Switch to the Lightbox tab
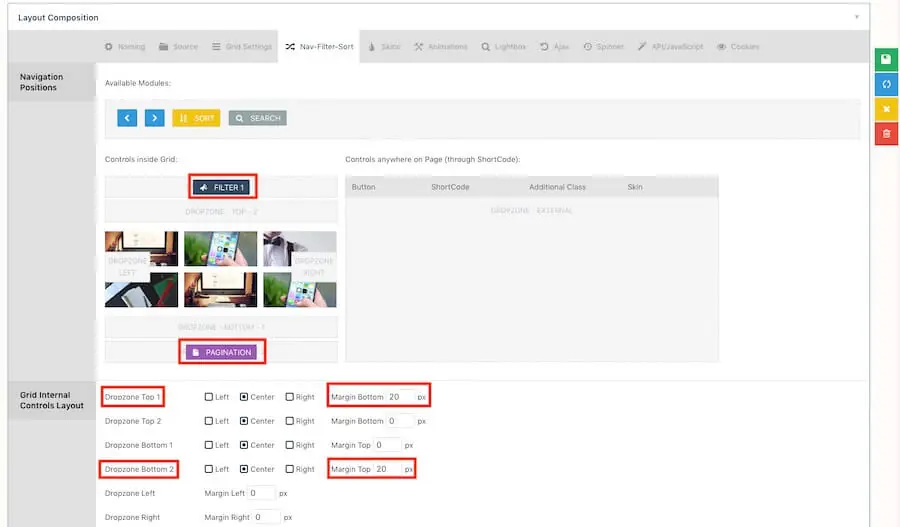 tap(503, 46)
